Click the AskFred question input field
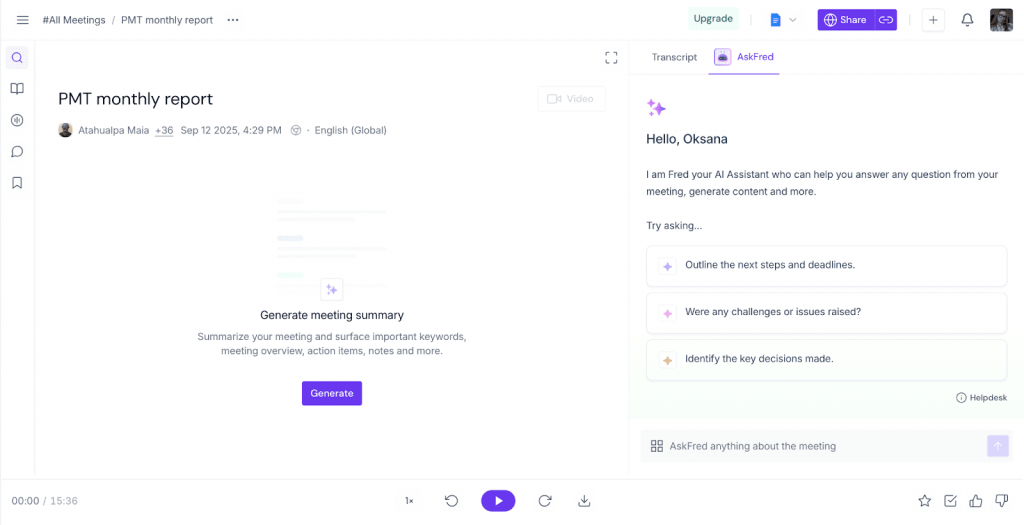1024x525 pixels. [815, 446]
